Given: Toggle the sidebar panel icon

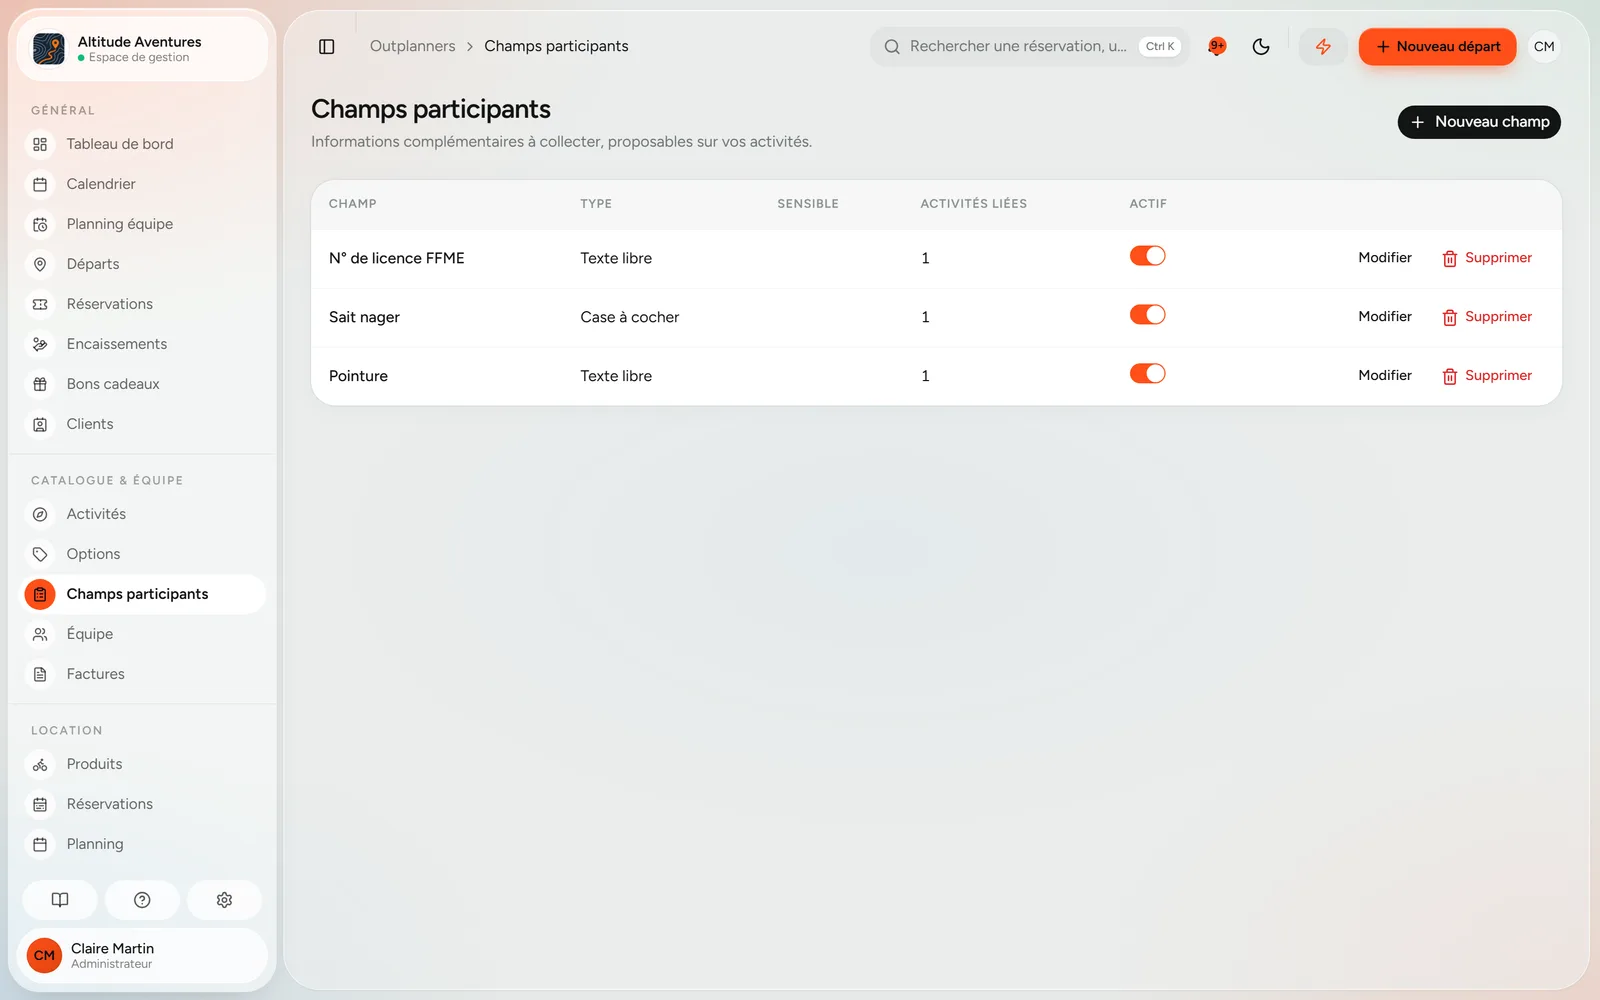Looking at the screenshot, I should (x=326, y=47).
